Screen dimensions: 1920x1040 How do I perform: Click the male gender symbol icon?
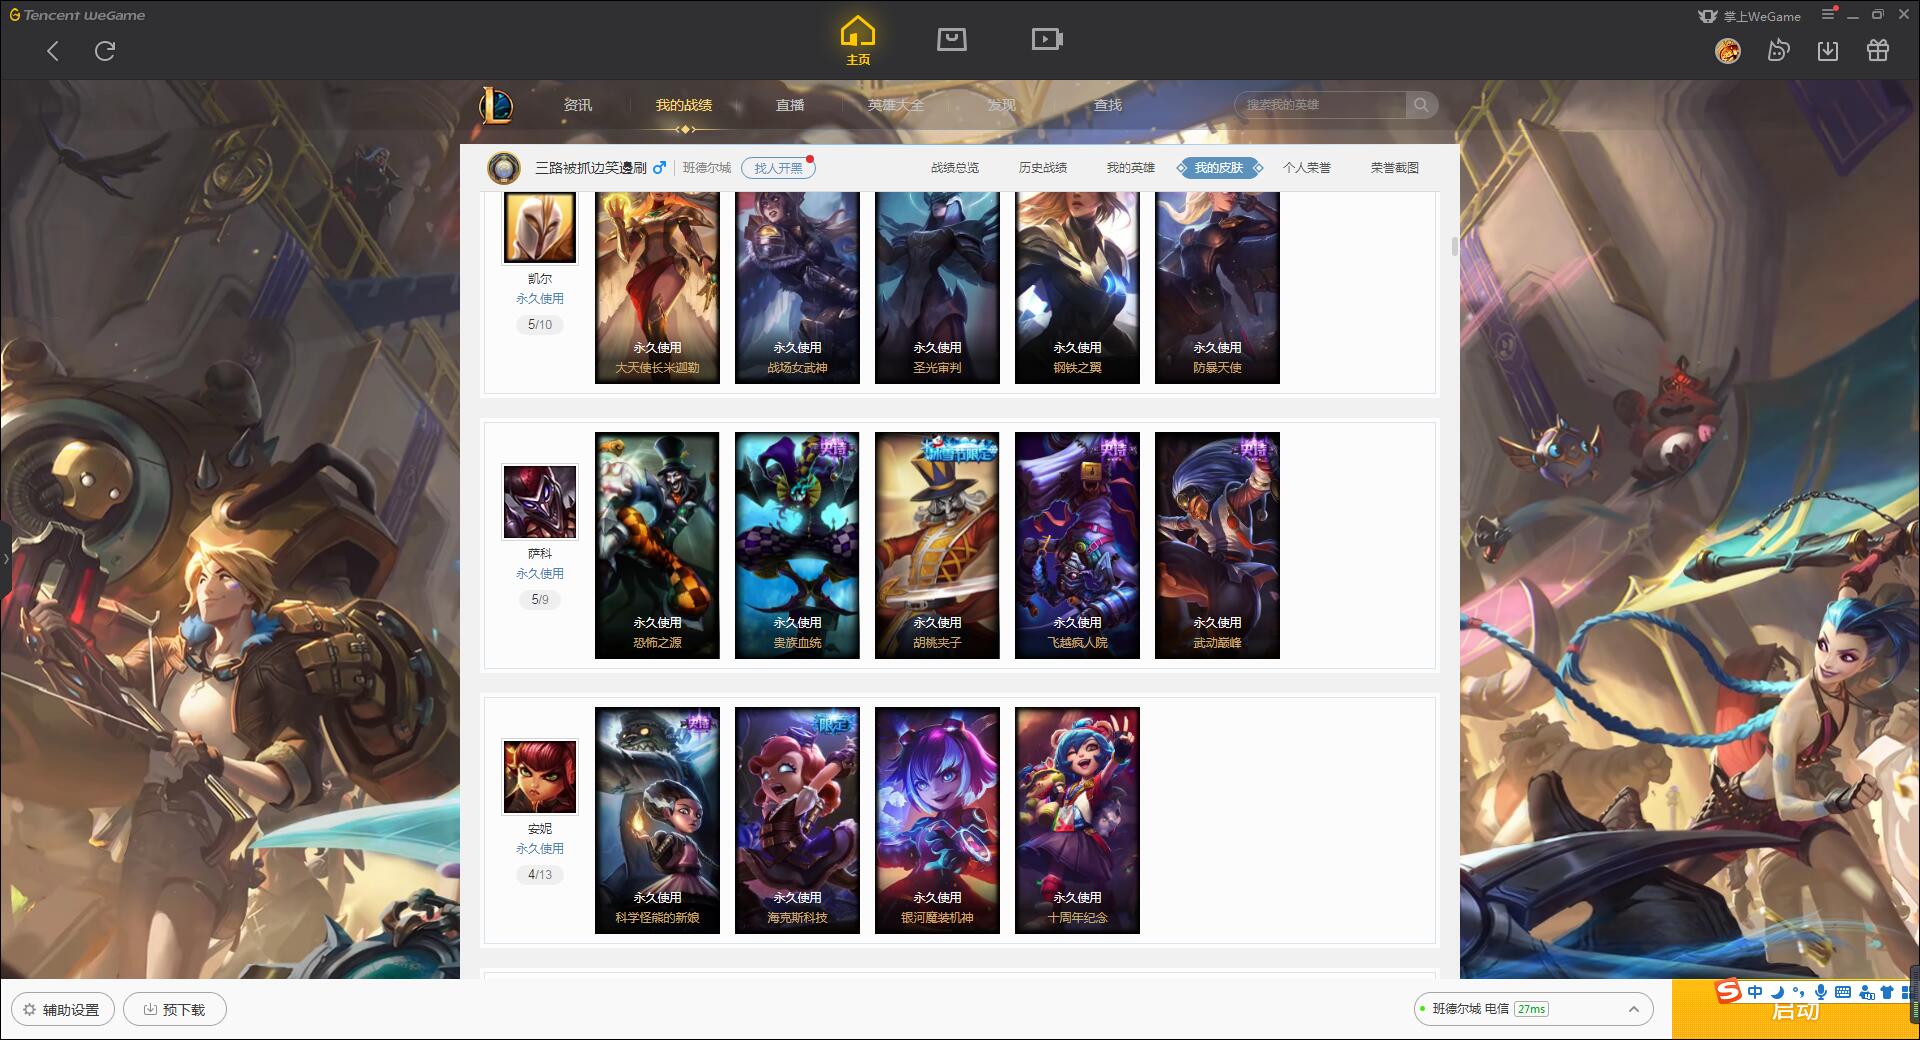(x=659, y=168)
